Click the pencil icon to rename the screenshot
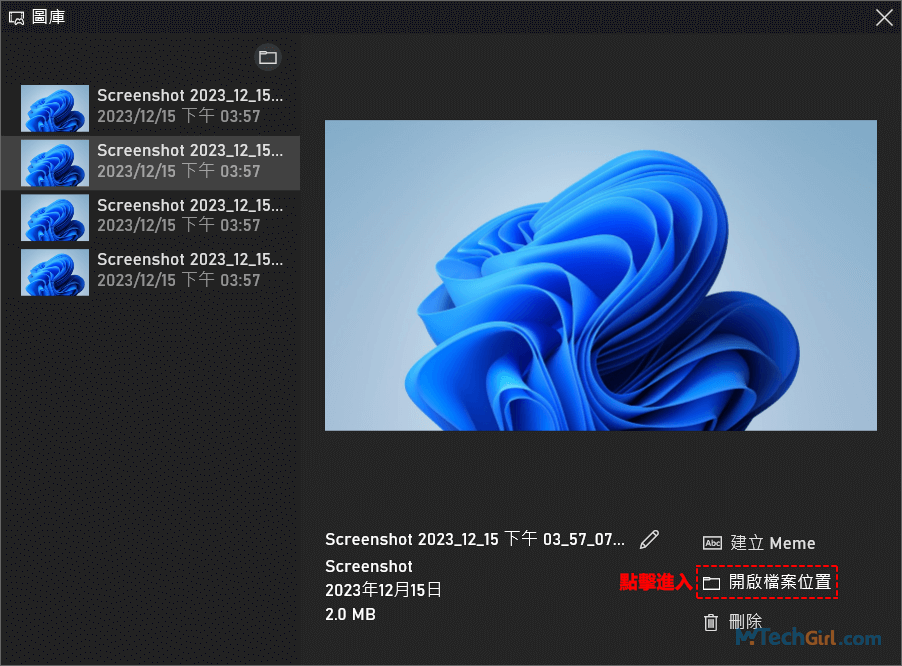 pyautogui.click(x=650, y=540)
